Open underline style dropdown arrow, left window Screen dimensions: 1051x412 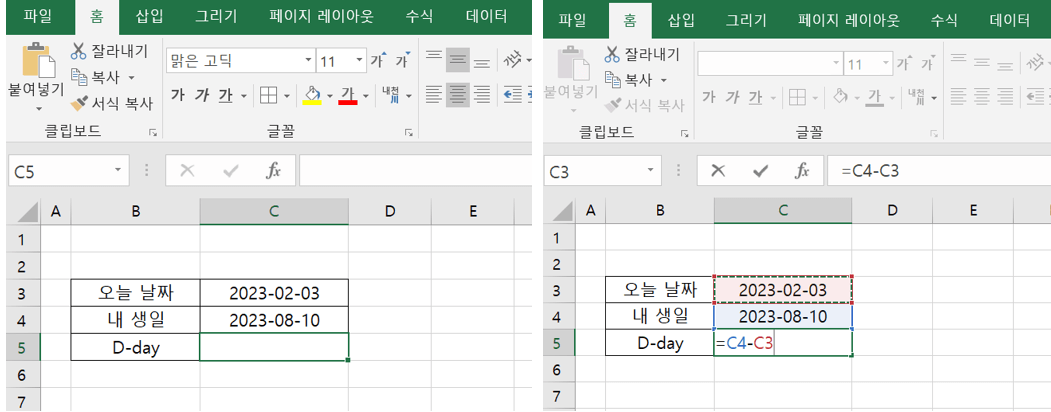tap(243, 96)
